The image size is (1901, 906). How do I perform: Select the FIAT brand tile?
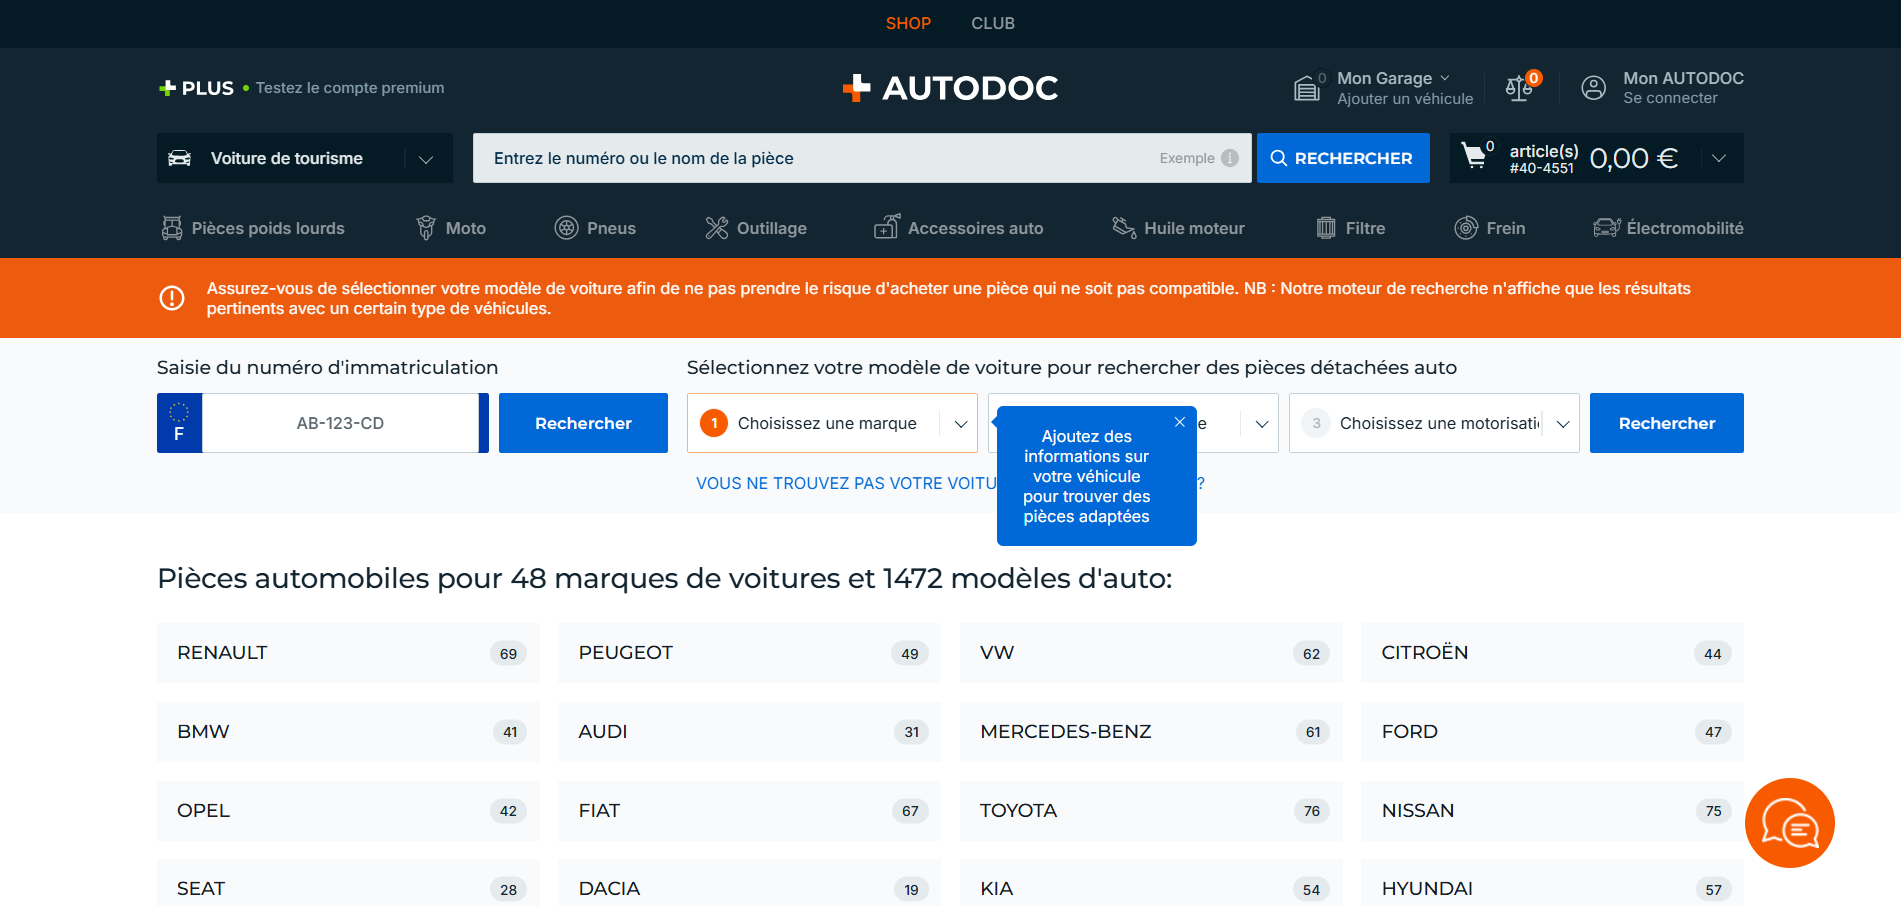749,811
